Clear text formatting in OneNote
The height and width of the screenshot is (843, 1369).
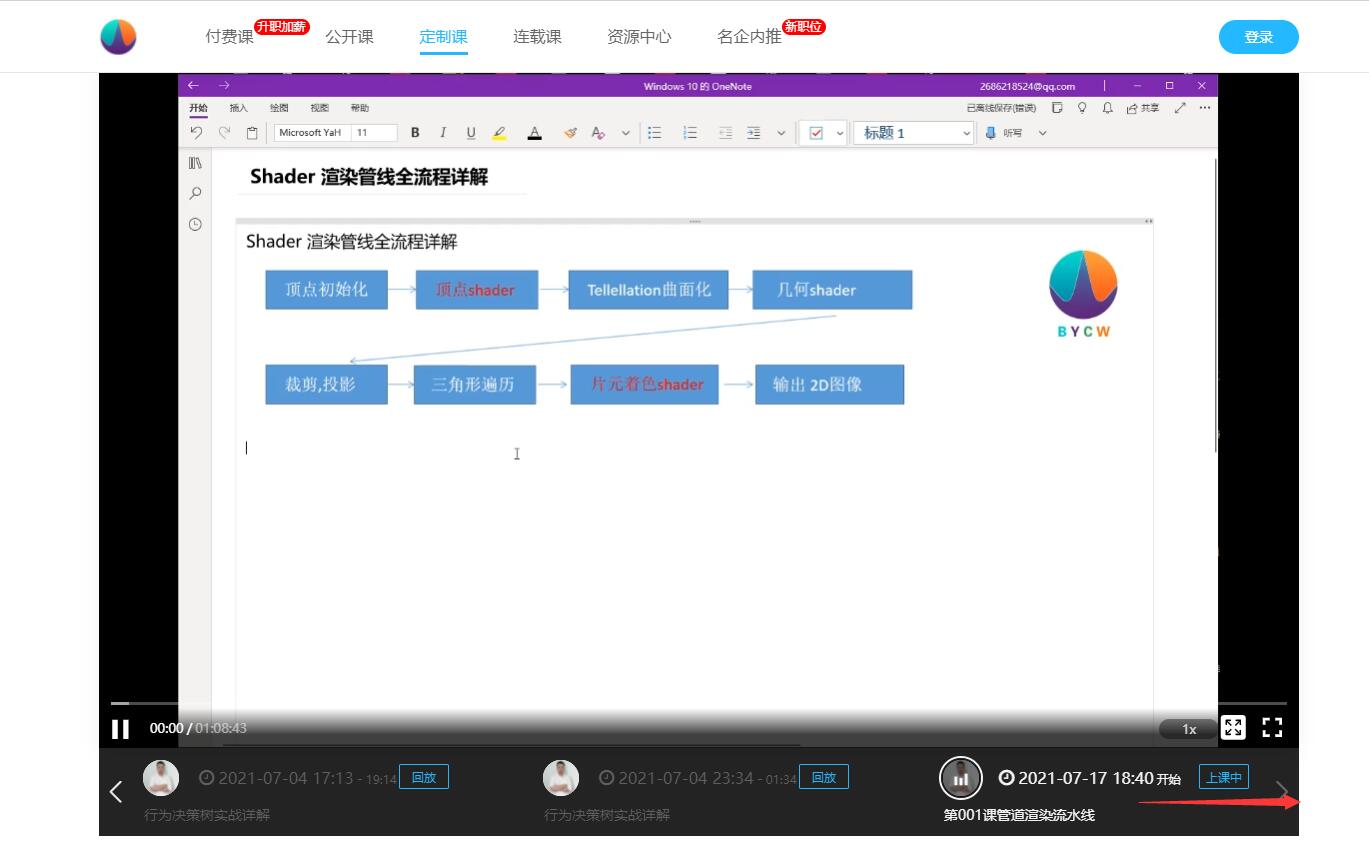click(x=598, y=133)
